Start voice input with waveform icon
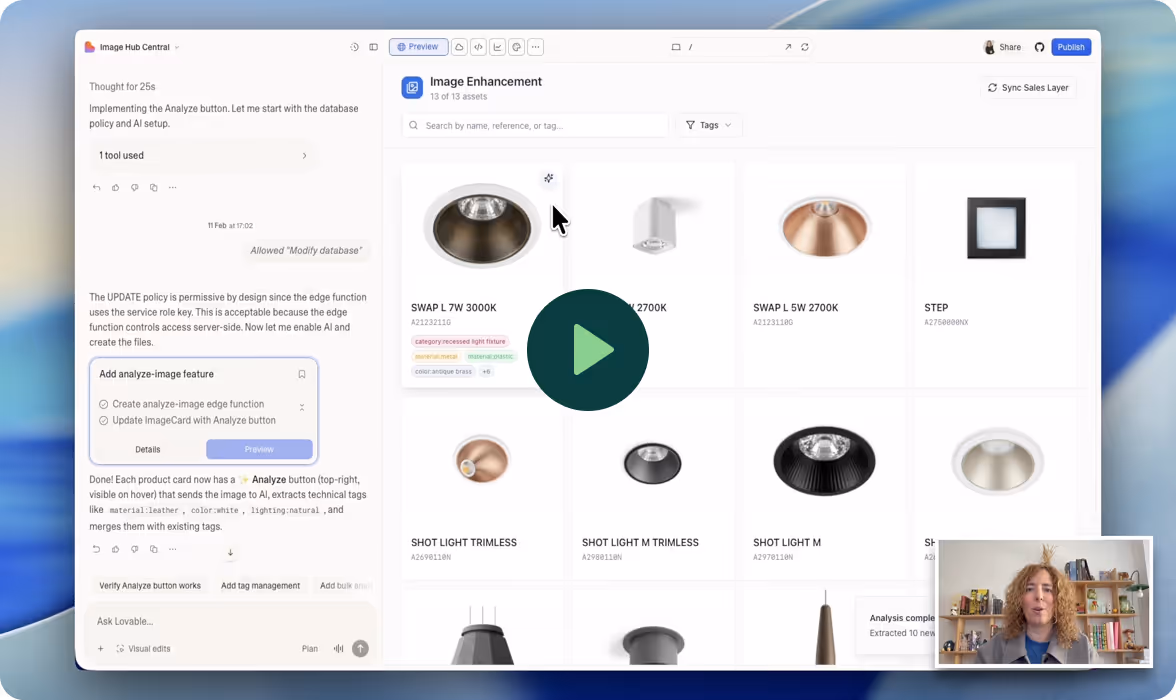Screen dimensions: 1176x700 [338, 649]
